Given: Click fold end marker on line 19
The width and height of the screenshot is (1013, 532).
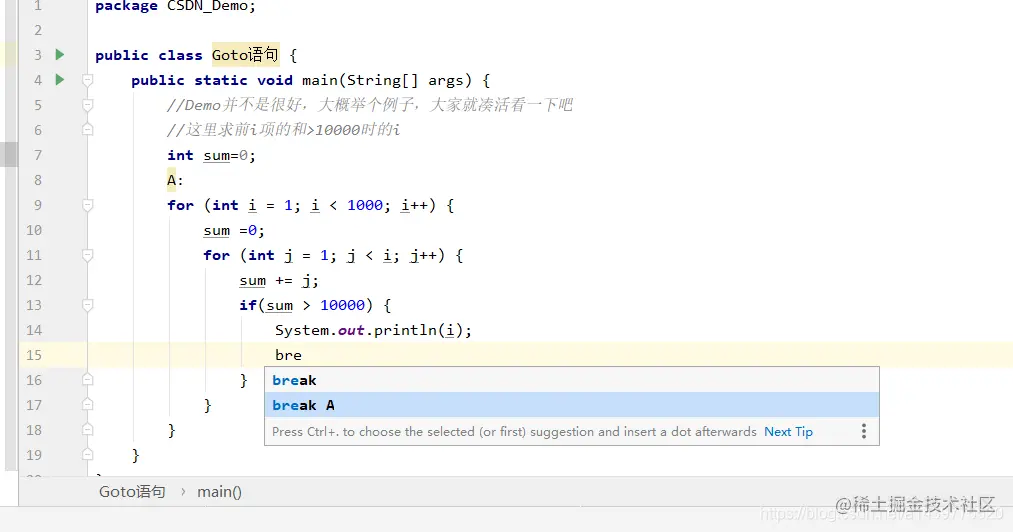Looking at the screenshot, I should pyautogui.click(x=87, y=455).
